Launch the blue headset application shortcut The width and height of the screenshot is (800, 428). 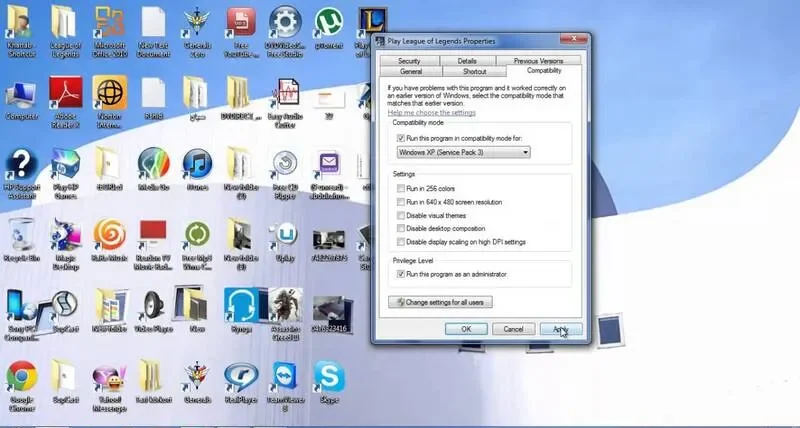pos(241,306)
